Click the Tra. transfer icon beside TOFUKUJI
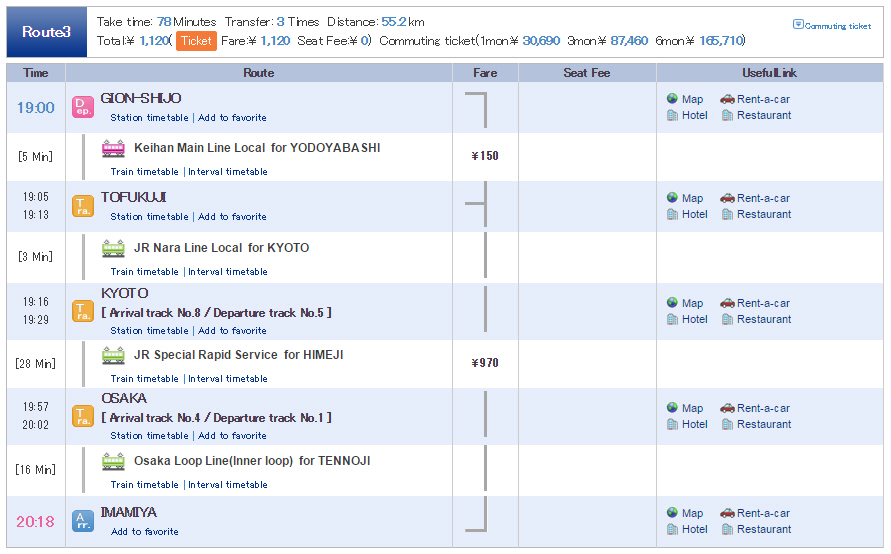Image resolution: width=891 pixels, height=554 pixels. point(83,206)
